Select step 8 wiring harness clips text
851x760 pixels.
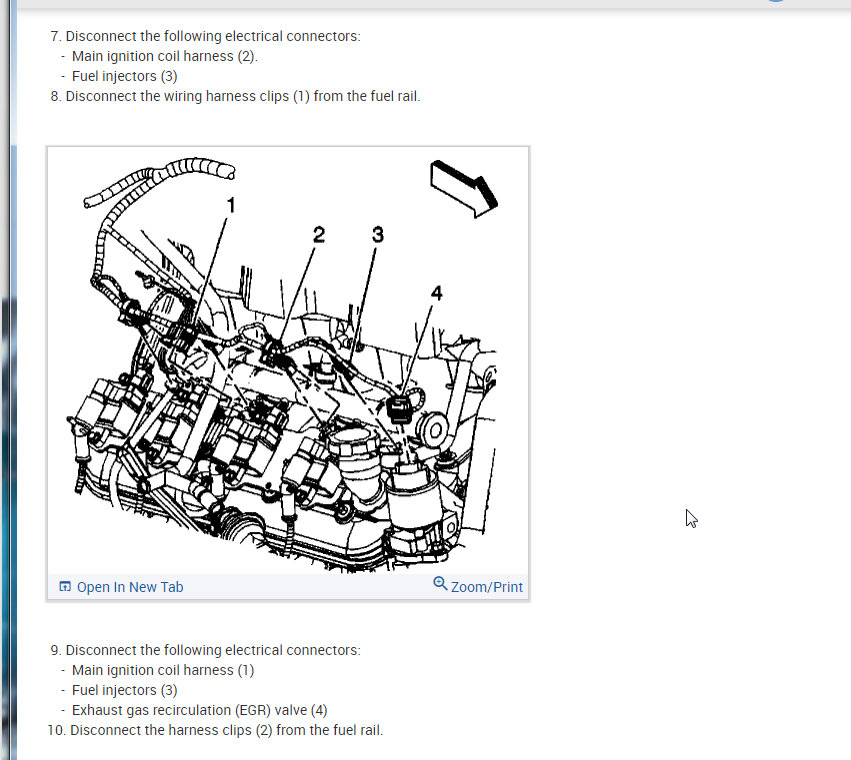(235, 97)
